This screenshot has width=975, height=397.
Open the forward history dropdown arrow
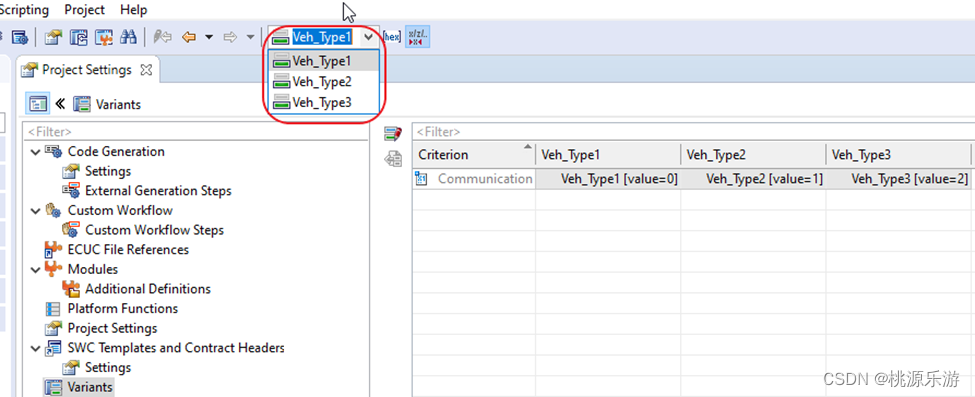pyautogui.click(x=250, y=37)
